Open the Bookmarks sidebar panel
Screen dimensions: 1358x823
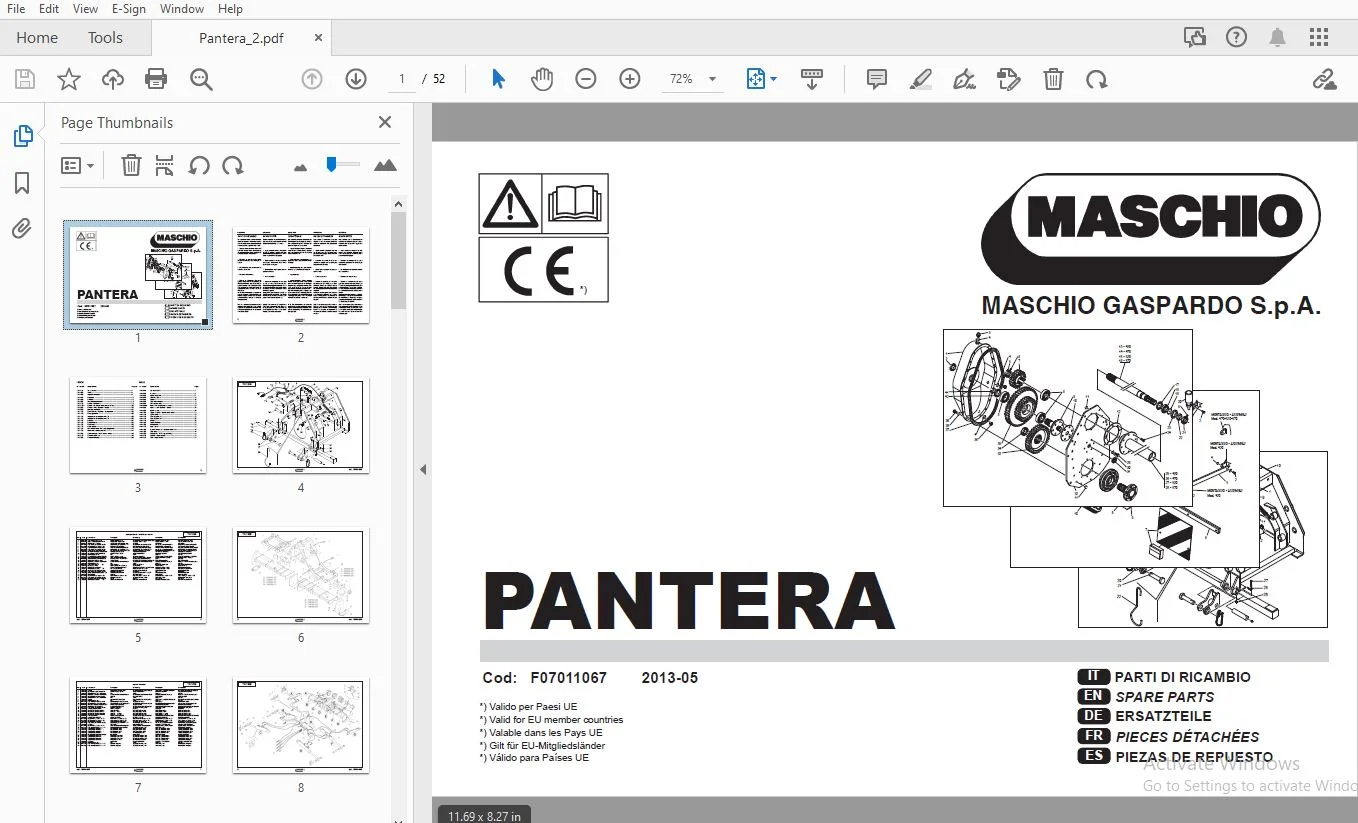pos(22,183)
